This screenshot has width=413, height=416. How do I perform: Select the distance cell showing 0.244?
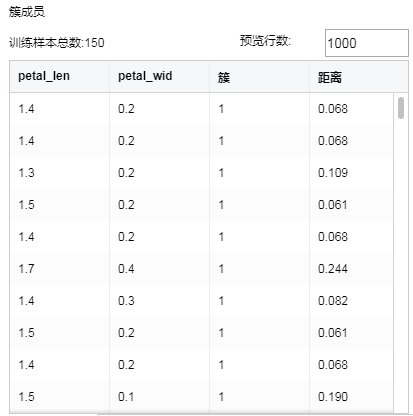click(333, 269)
